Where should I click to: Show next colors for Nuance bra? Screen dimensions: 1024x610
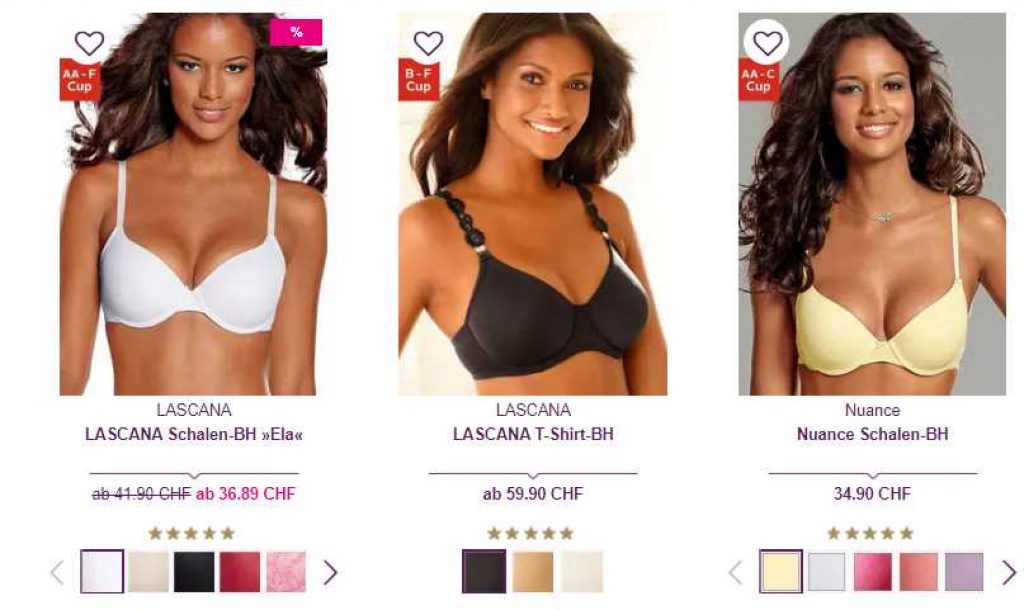1009,573
